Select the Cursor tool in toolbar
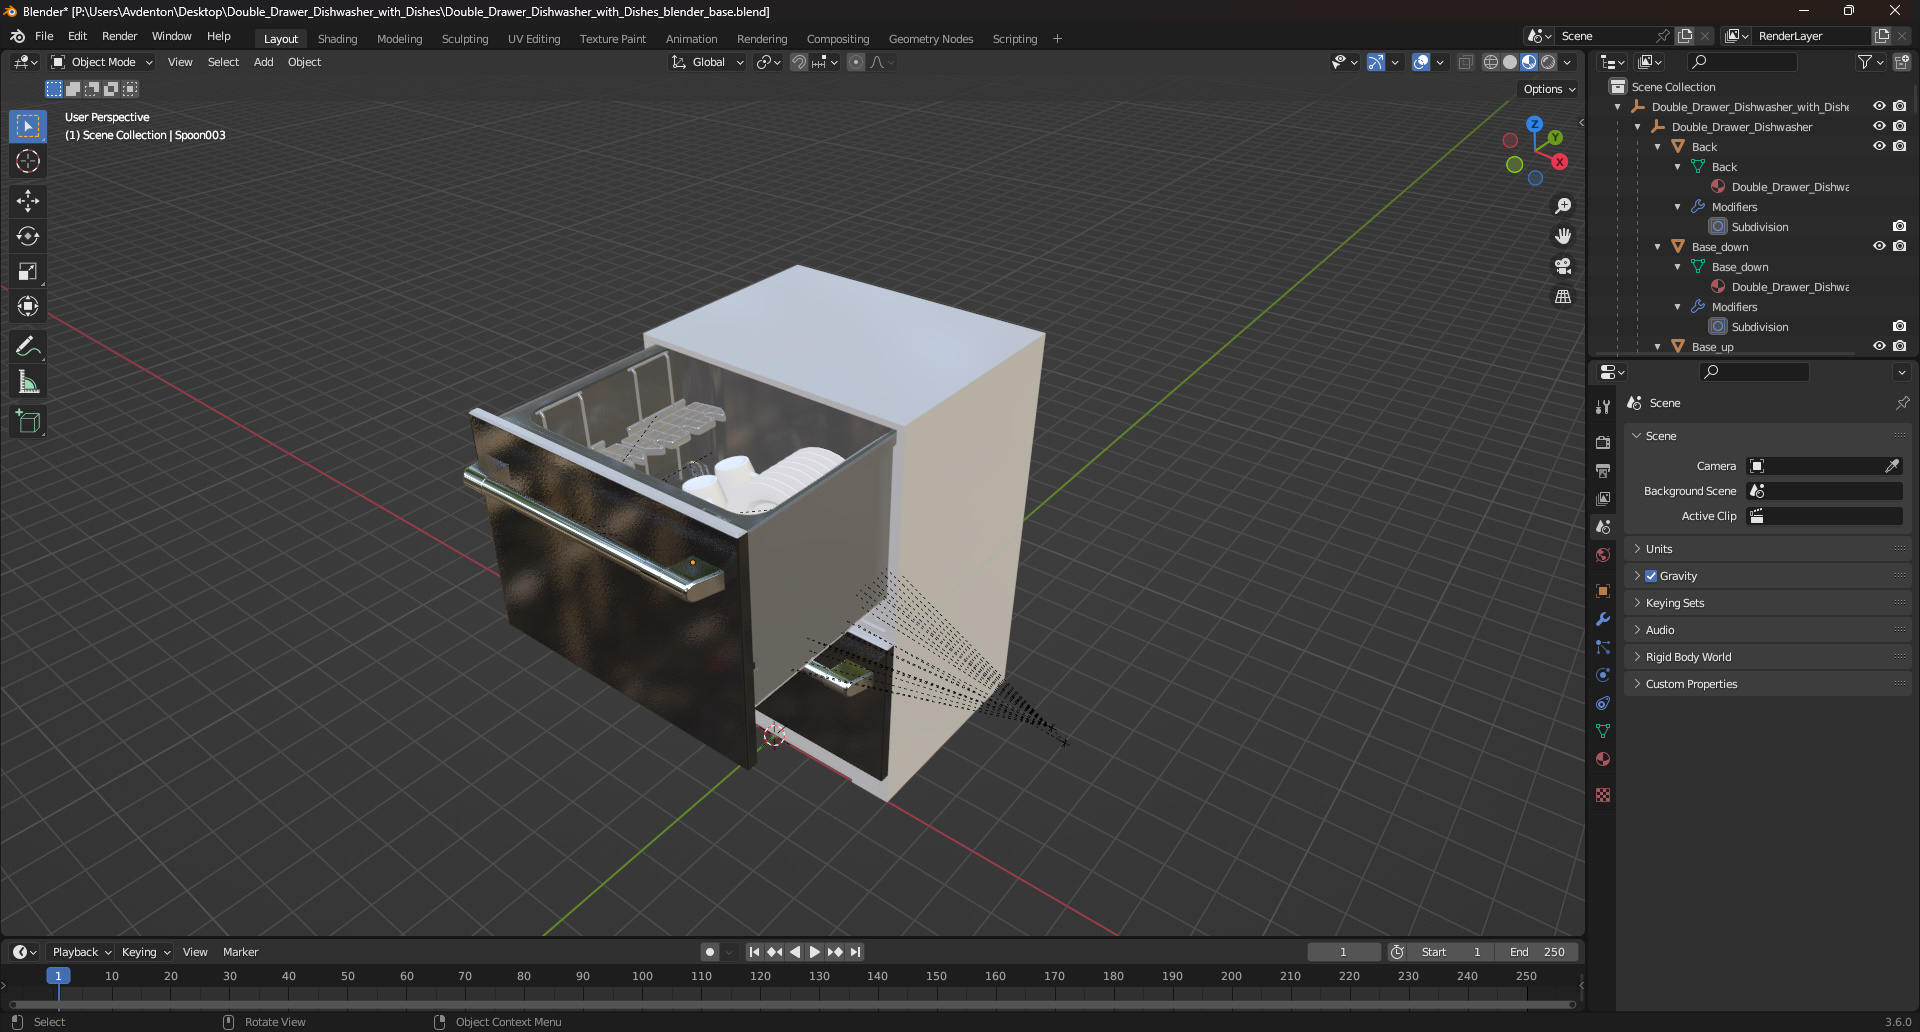 (28, 161)
